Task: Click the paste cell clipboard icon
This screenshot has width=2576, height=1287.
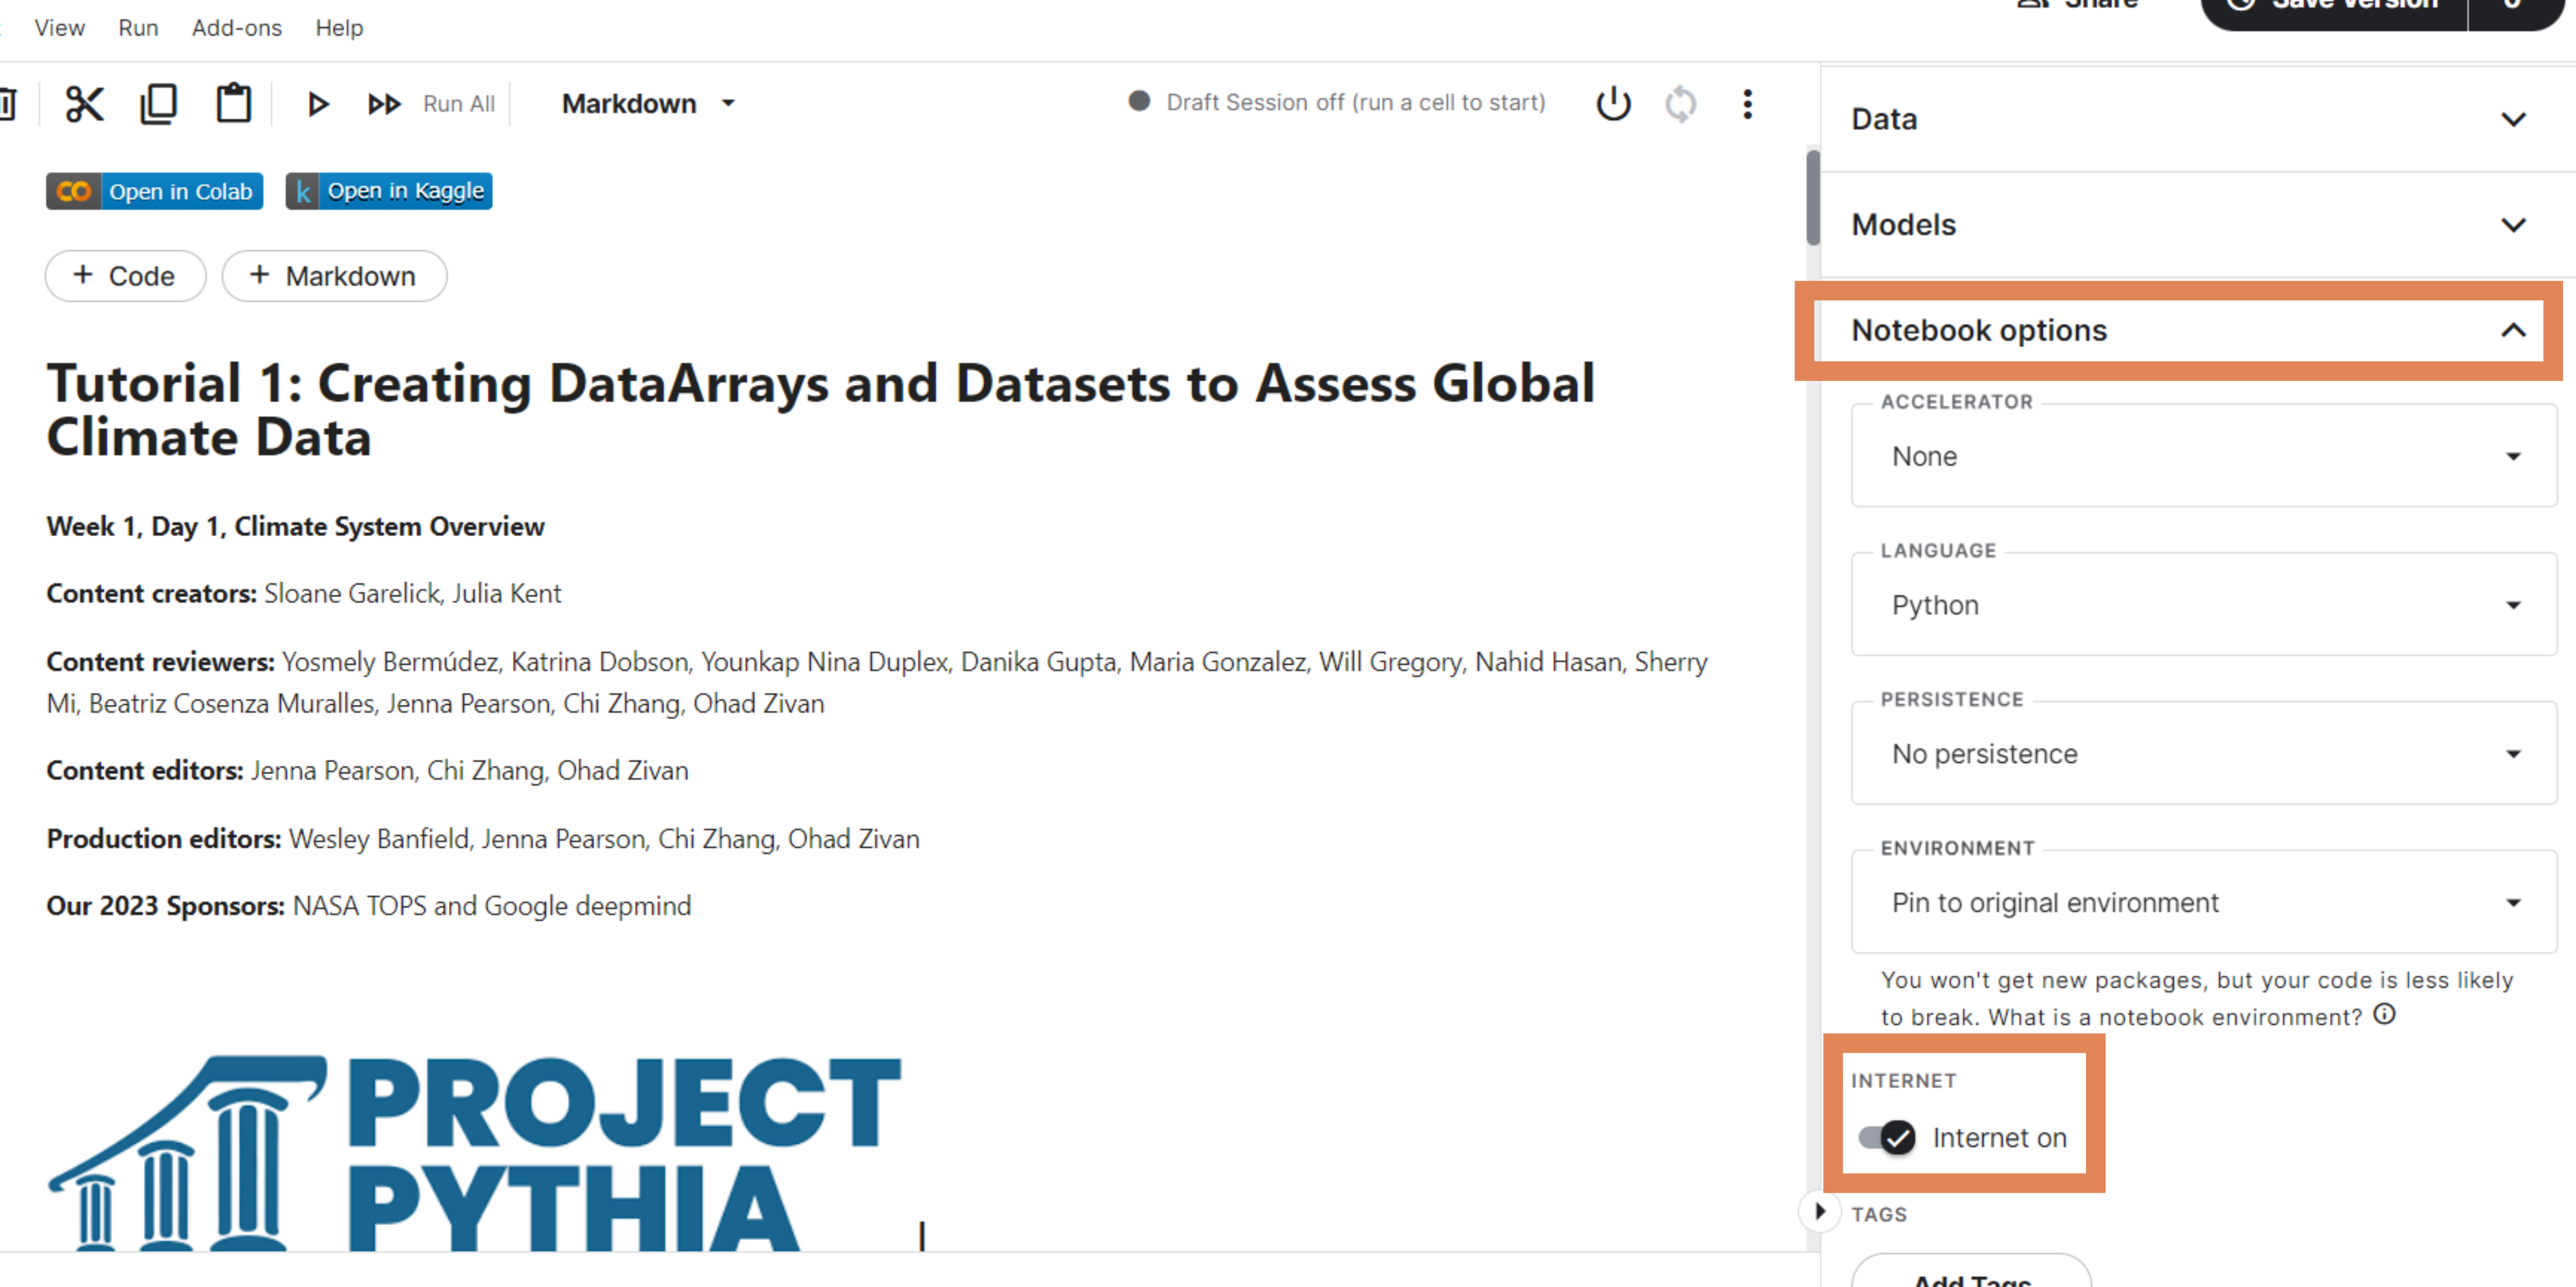Action: click(234, 104)
